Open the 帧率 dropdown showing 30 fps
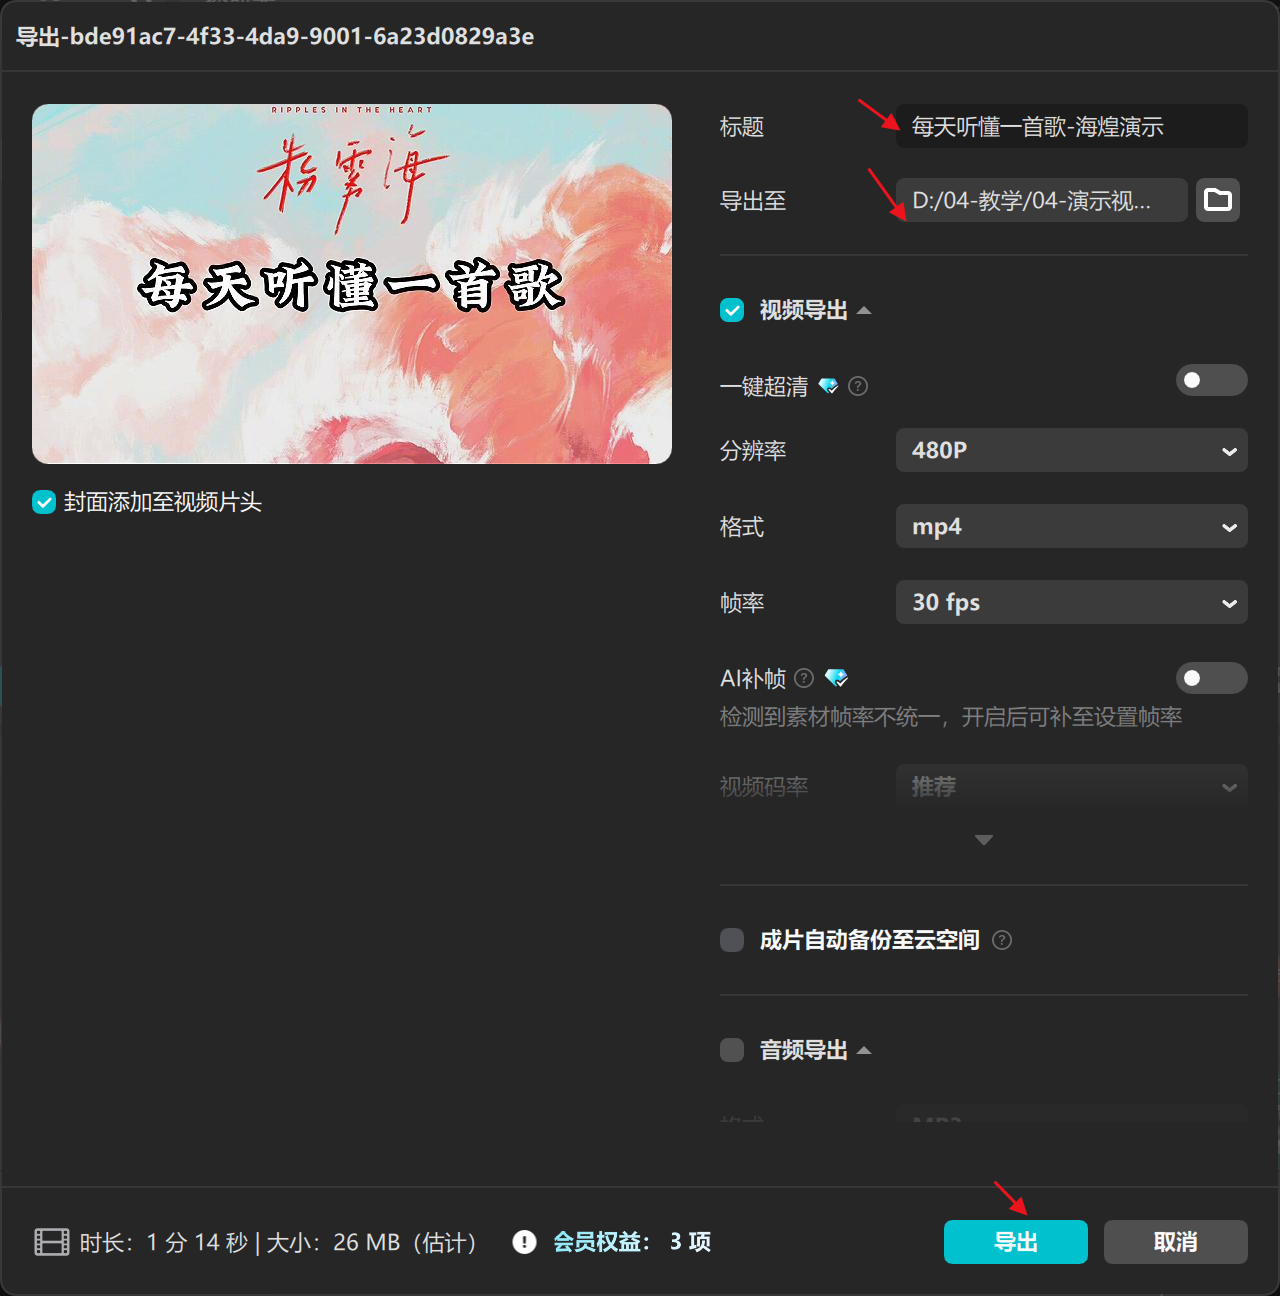The width and height of the screenshot is (1280, 1296). pos(1071,602)
